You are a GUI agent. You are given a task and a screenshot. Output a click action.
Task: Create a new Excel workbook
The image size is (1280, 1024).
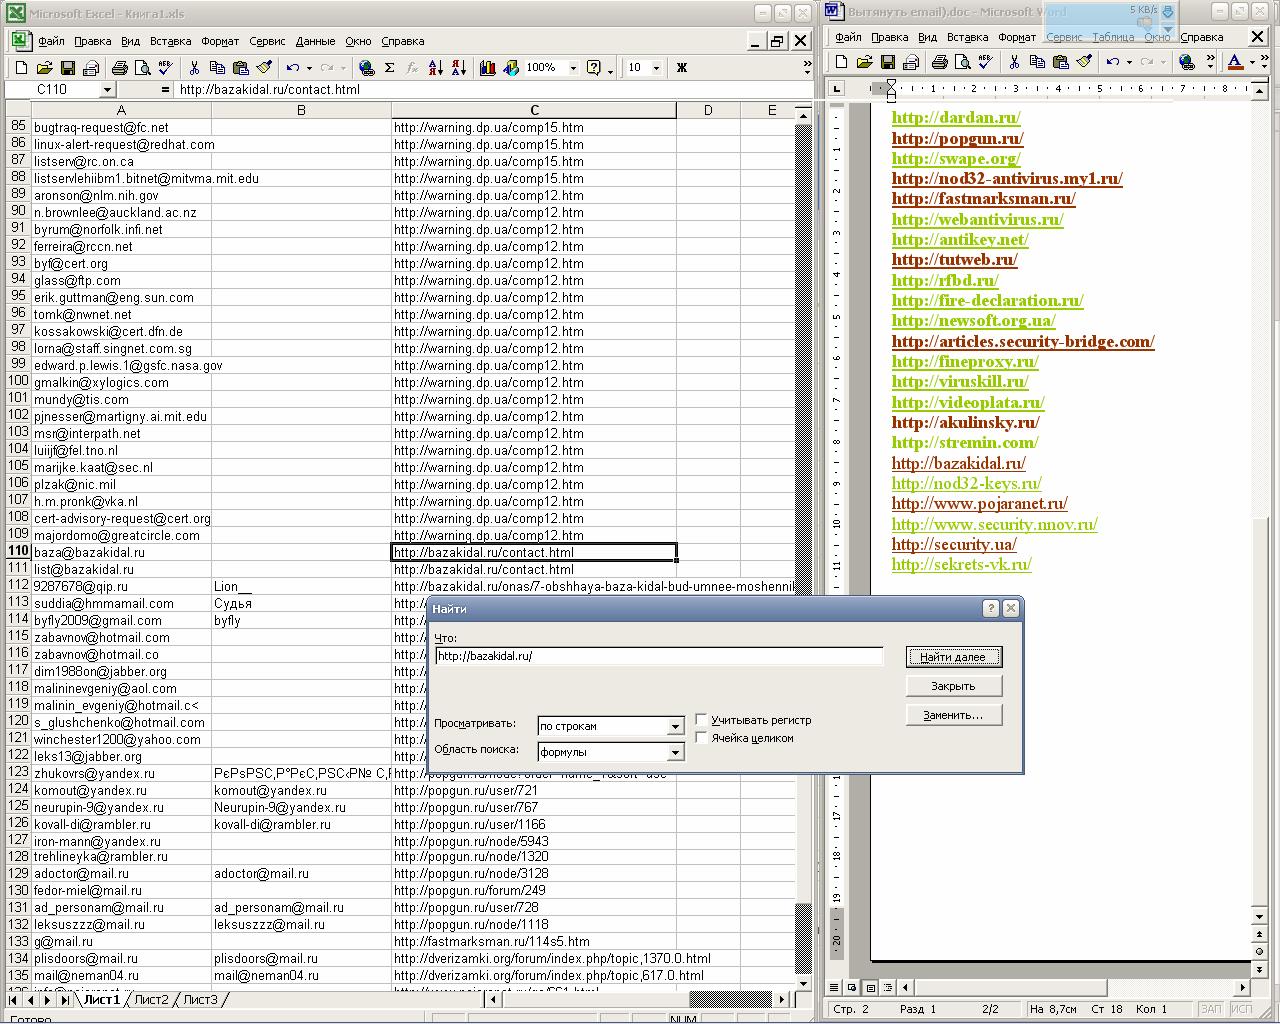coord(21,68)
